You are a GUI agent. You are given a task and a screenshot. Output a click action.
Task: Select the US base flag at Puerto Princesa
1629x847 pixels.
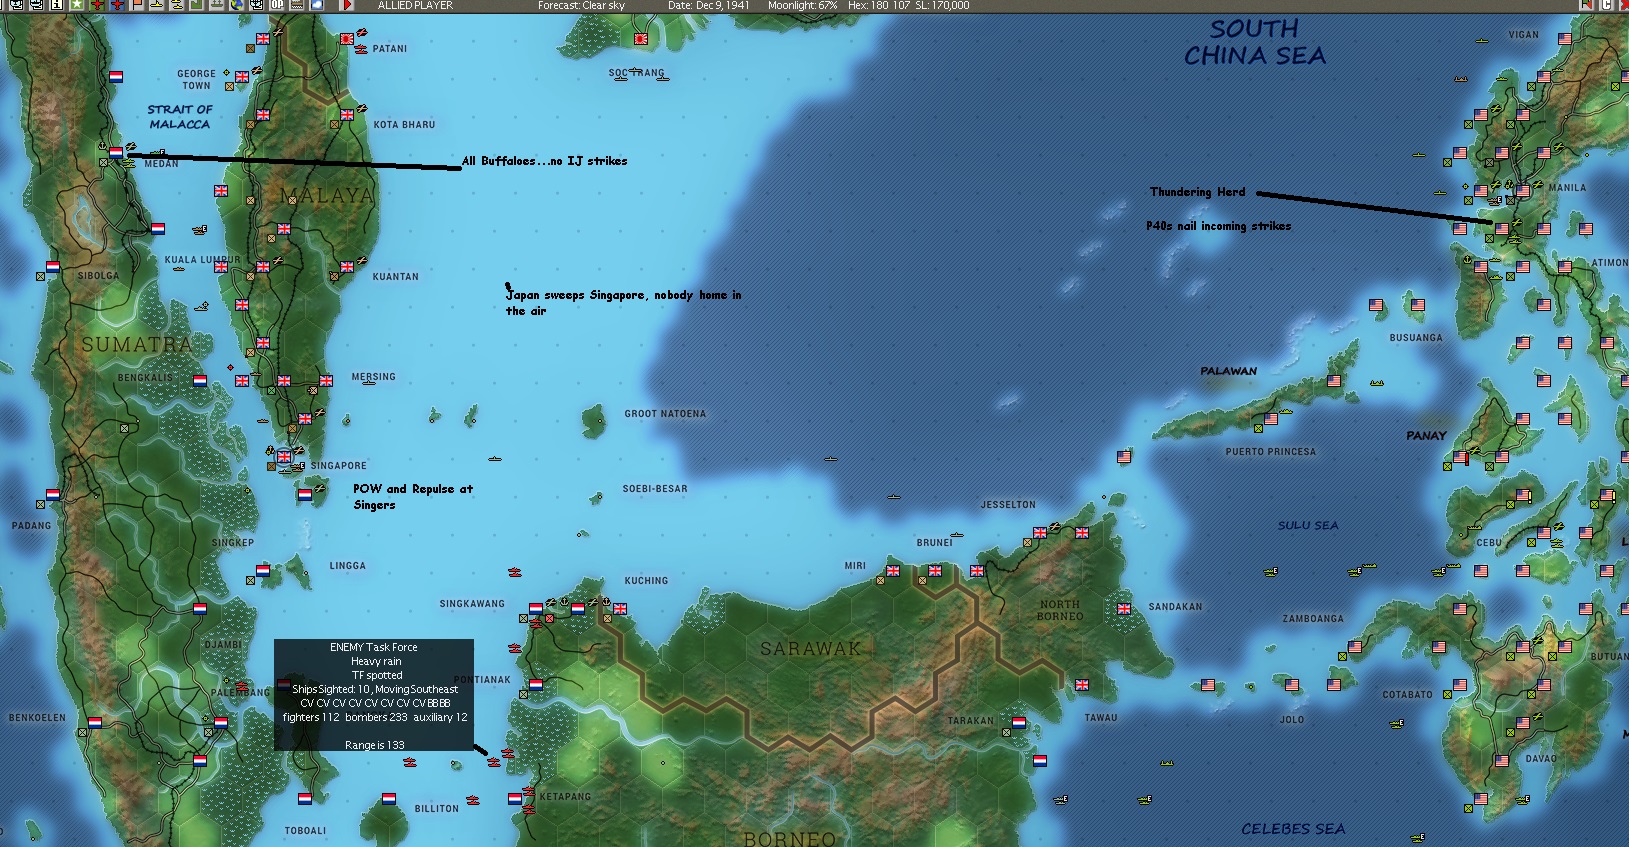pos(1270,419)
